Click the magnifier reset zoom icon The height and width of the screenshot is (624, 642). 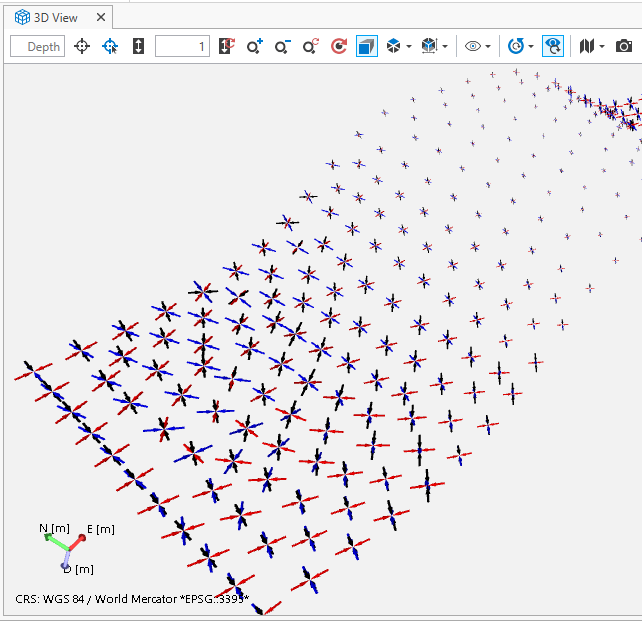coord(311,46)
